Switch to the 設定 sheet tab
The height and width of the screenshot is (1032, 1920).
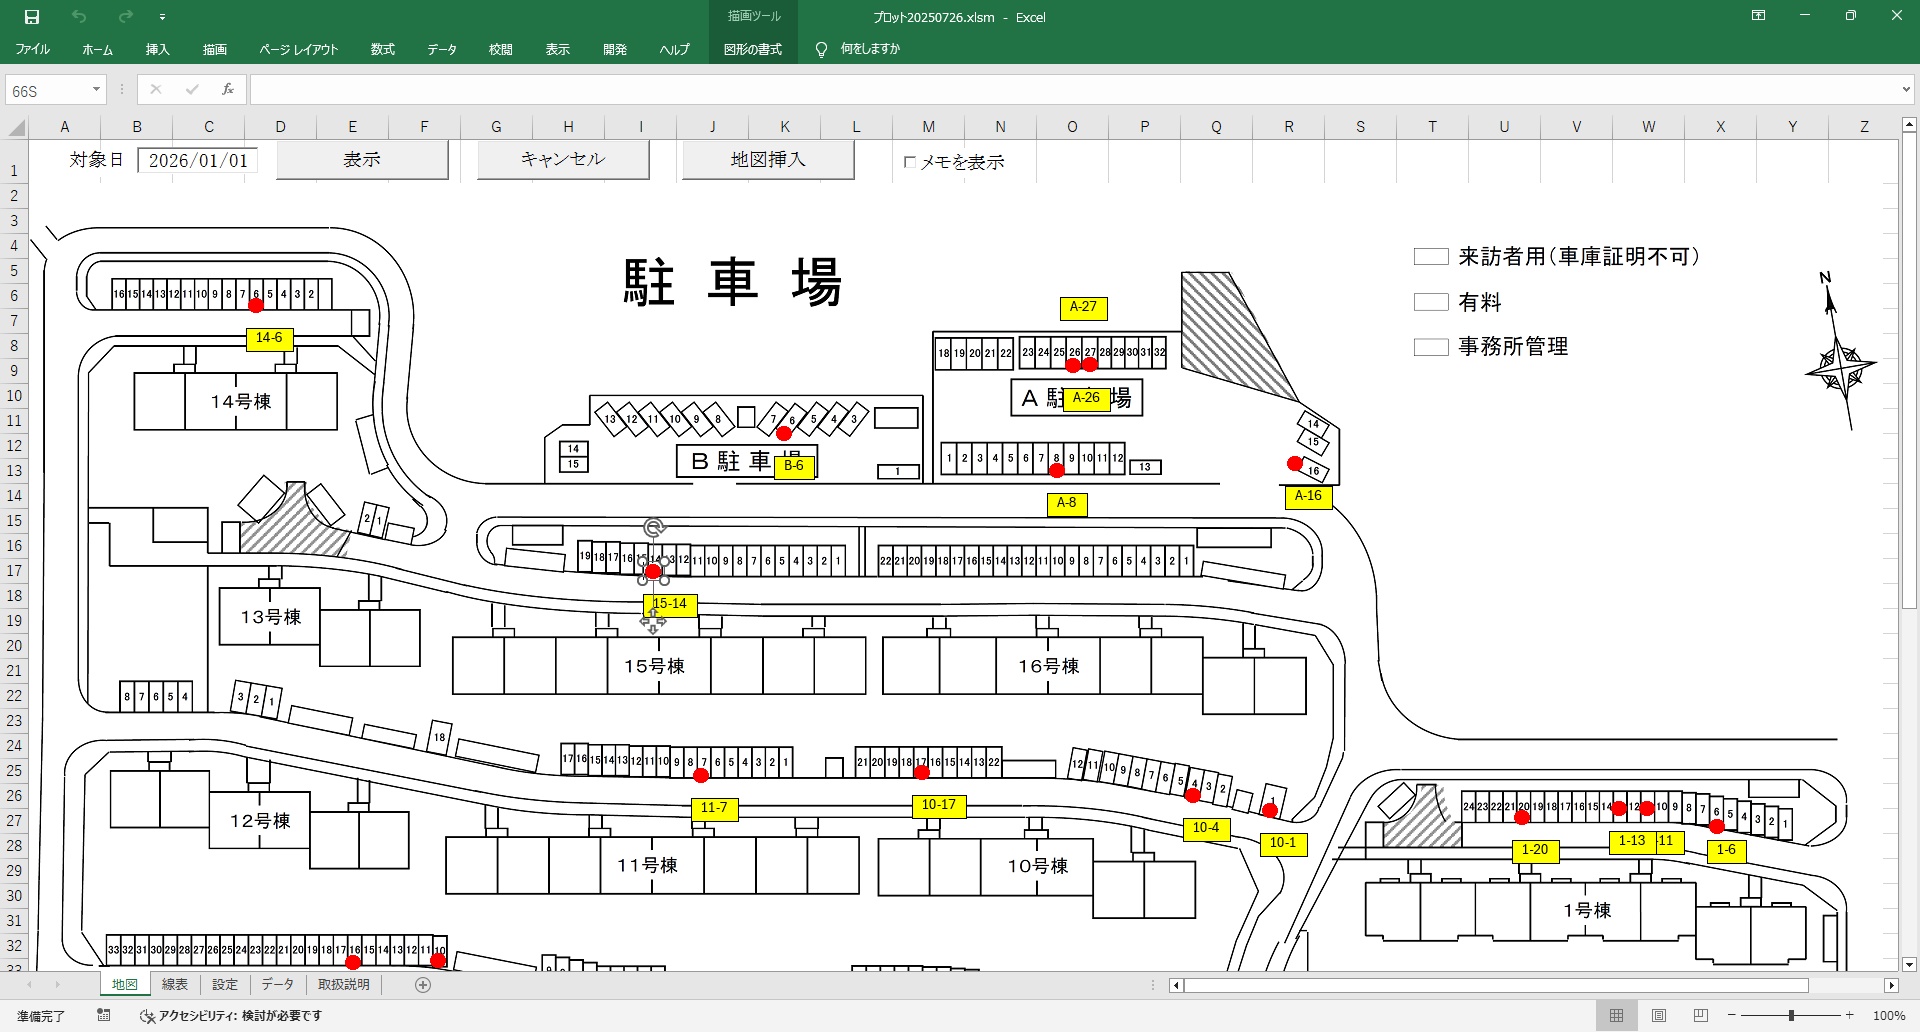(225, 985)
